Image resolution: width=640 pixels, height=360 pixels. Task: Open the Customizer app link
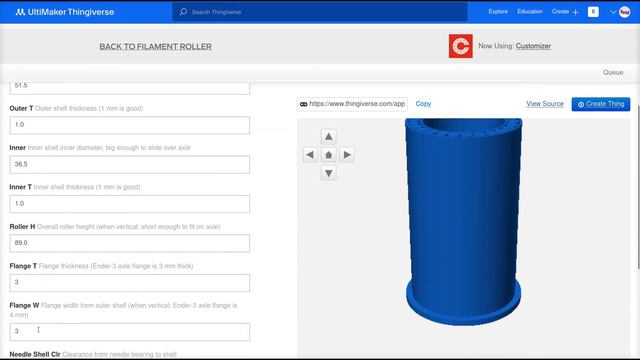pyautogui.click(x=533, y=46)
